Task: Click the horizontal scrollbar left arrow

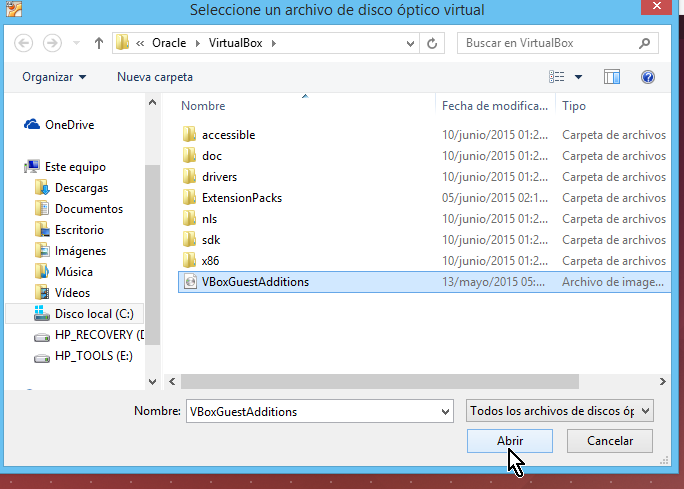Action: [172, 382]
